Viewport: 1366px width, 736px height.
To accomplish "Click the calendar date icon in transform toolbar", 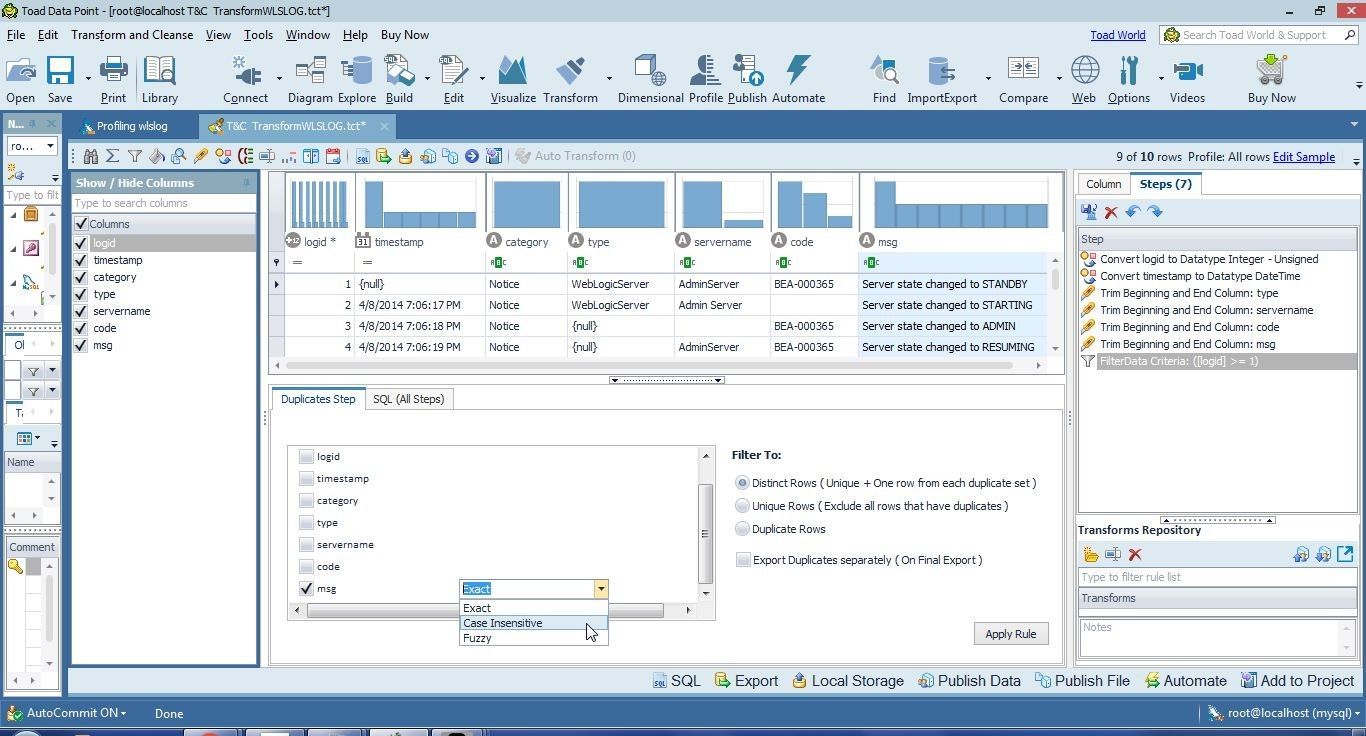I will [333, 156].
